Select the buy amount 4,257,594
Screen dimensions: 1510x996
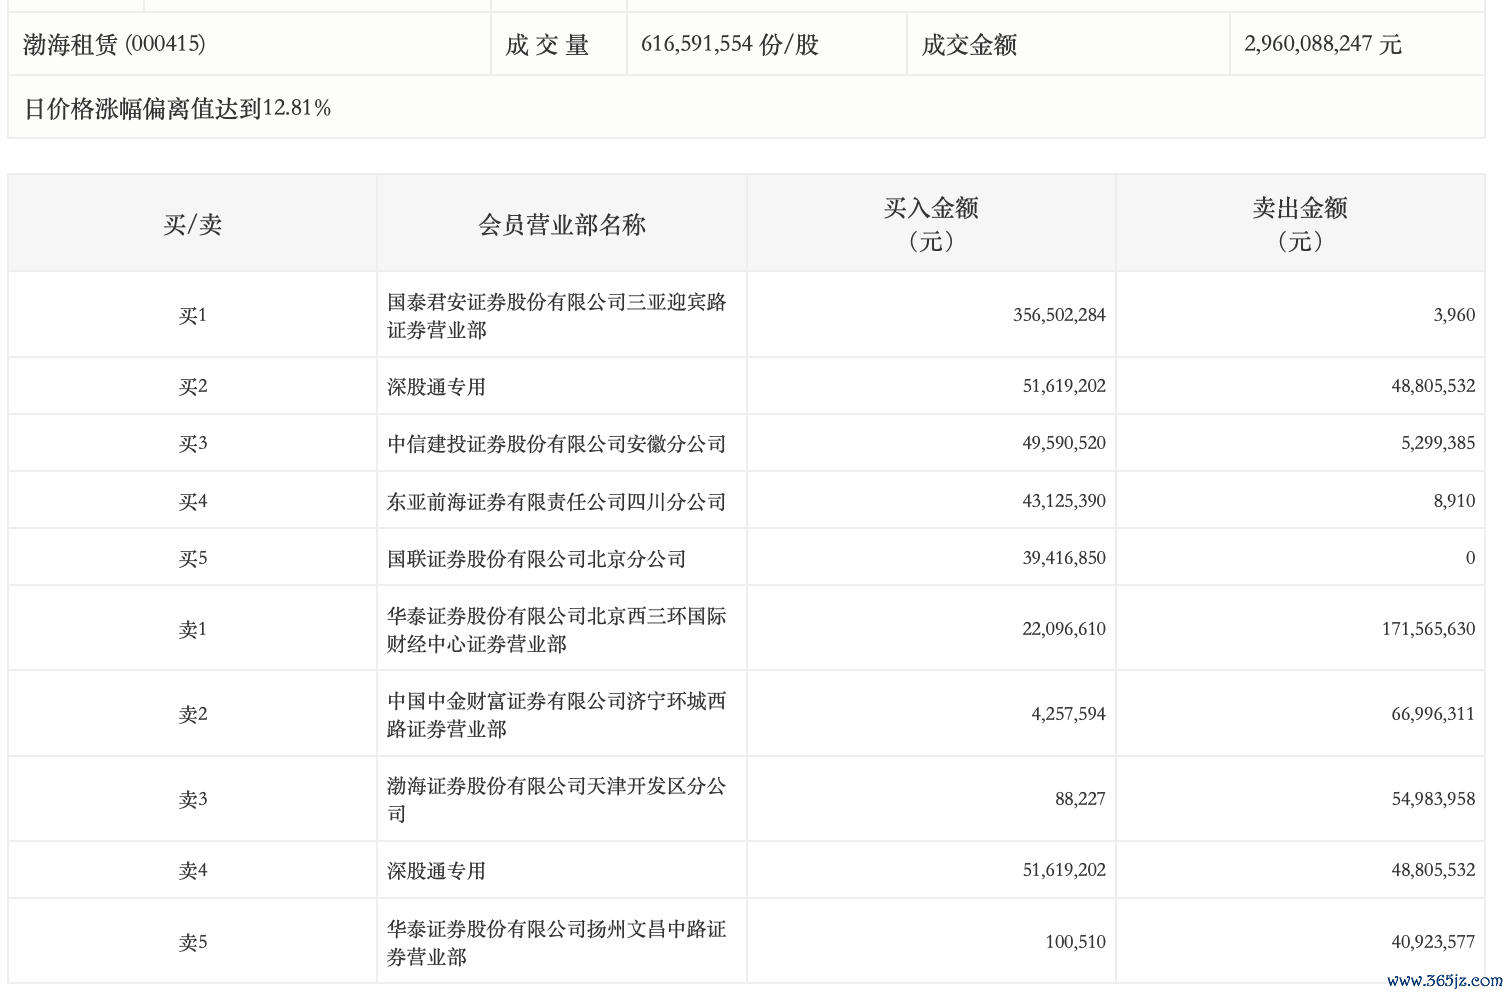(1068, 714)
